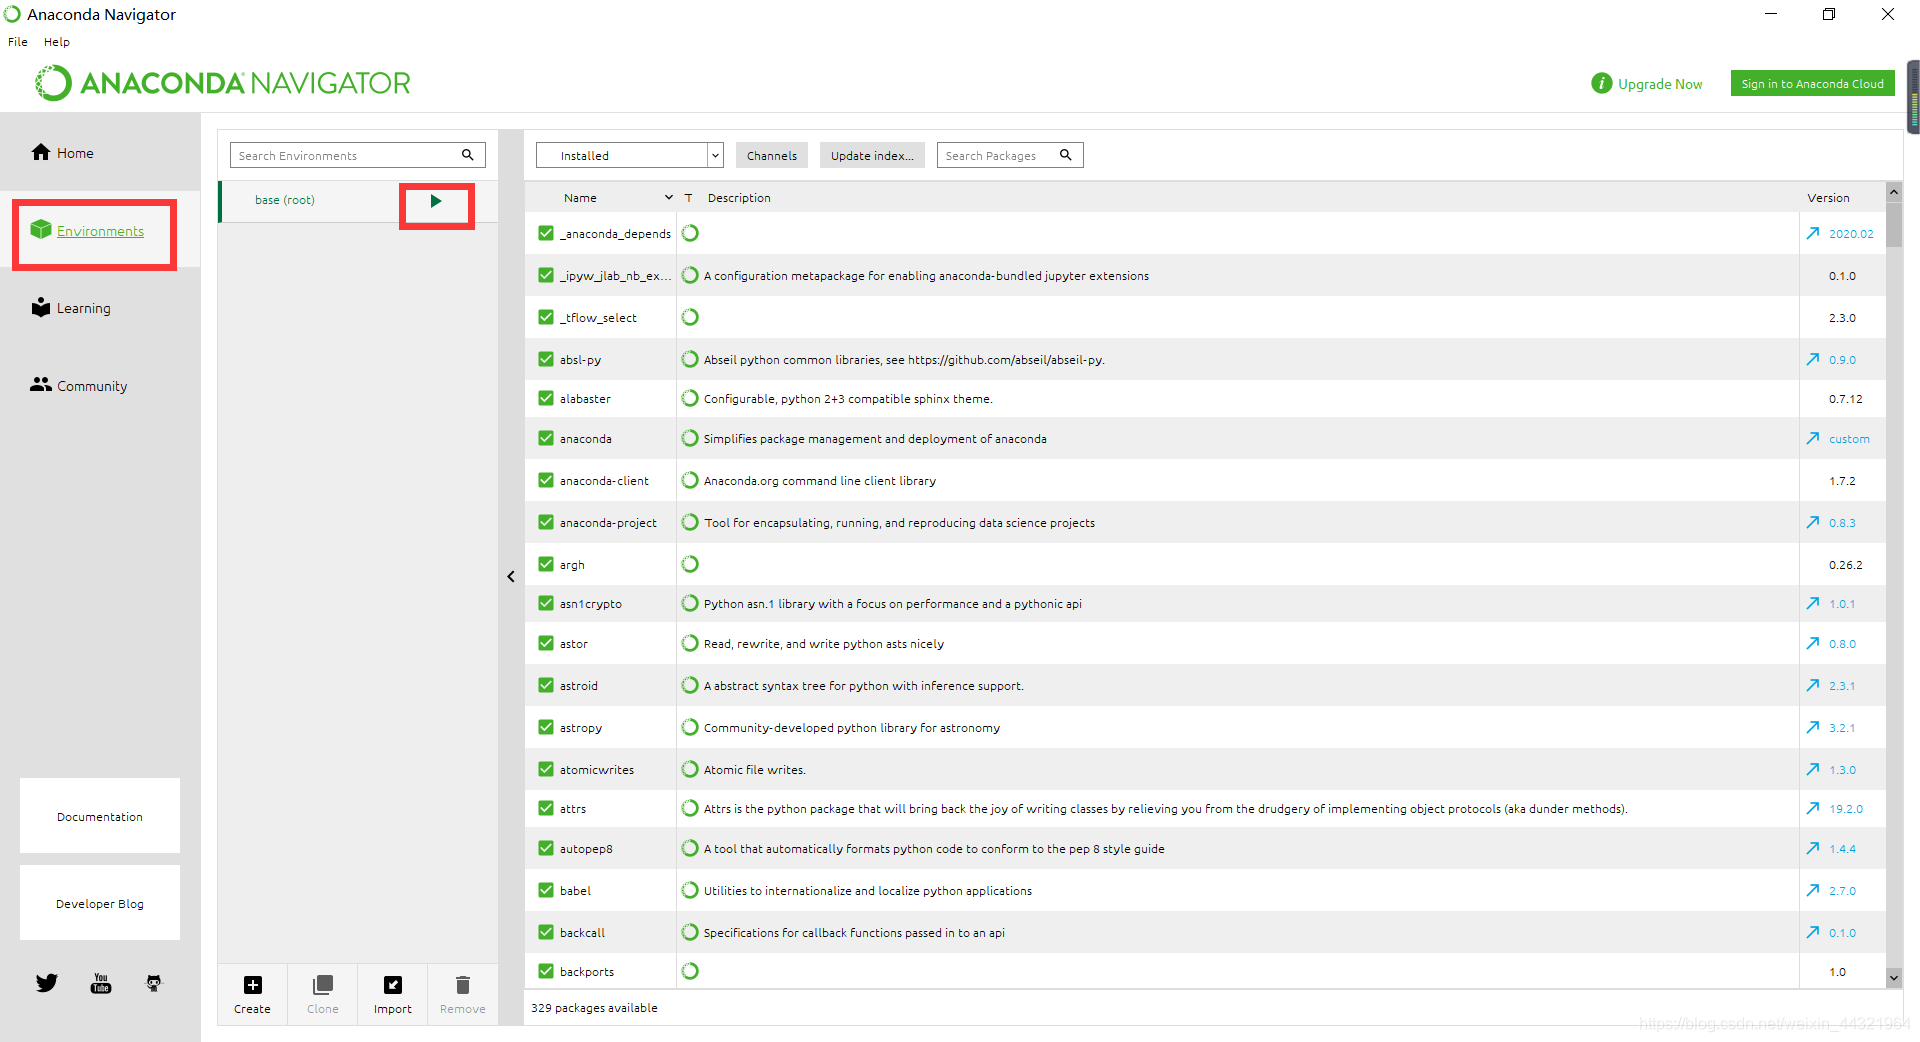Viewport: 1920px width, 1042px height.
Task: Open the Documentation button
Action: point(100,816)
